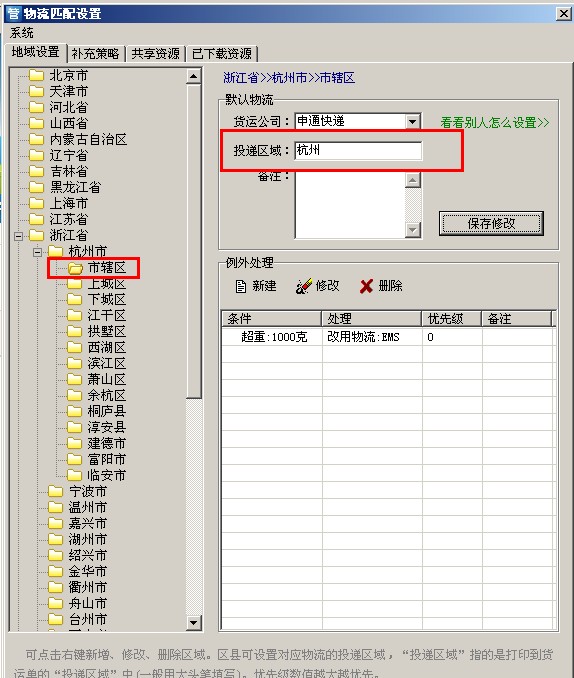The image size is (574, 678).
Task: Click the red X 删除 icon
Action: (366, 286)
